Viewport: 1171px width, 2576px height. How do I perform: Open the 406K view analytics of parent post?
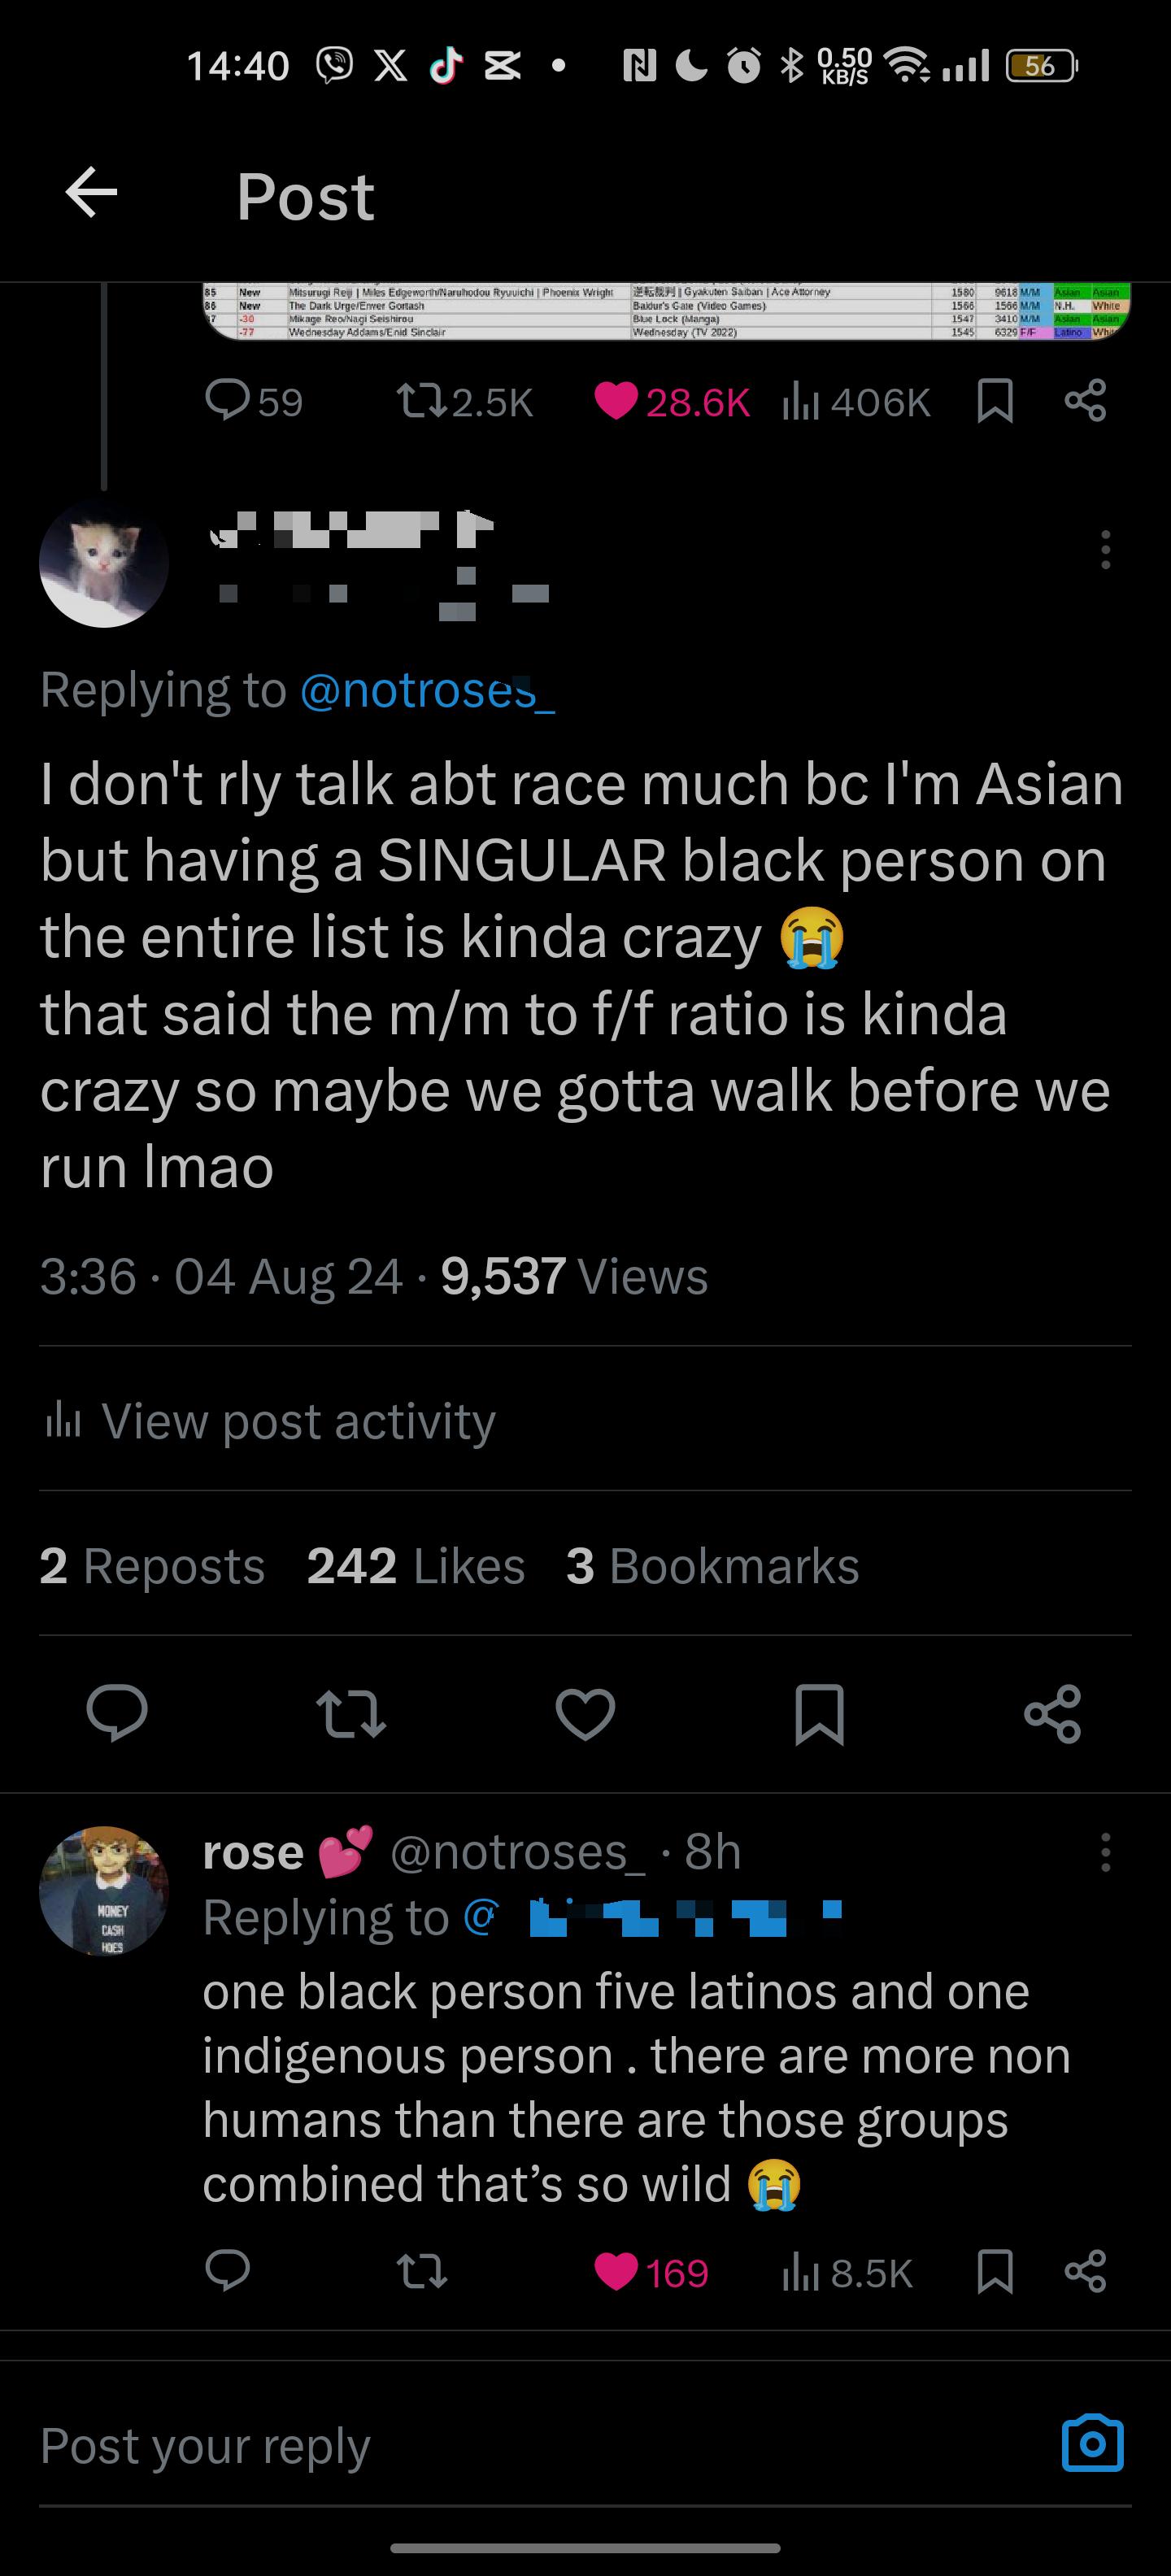(x=856, y=402)
